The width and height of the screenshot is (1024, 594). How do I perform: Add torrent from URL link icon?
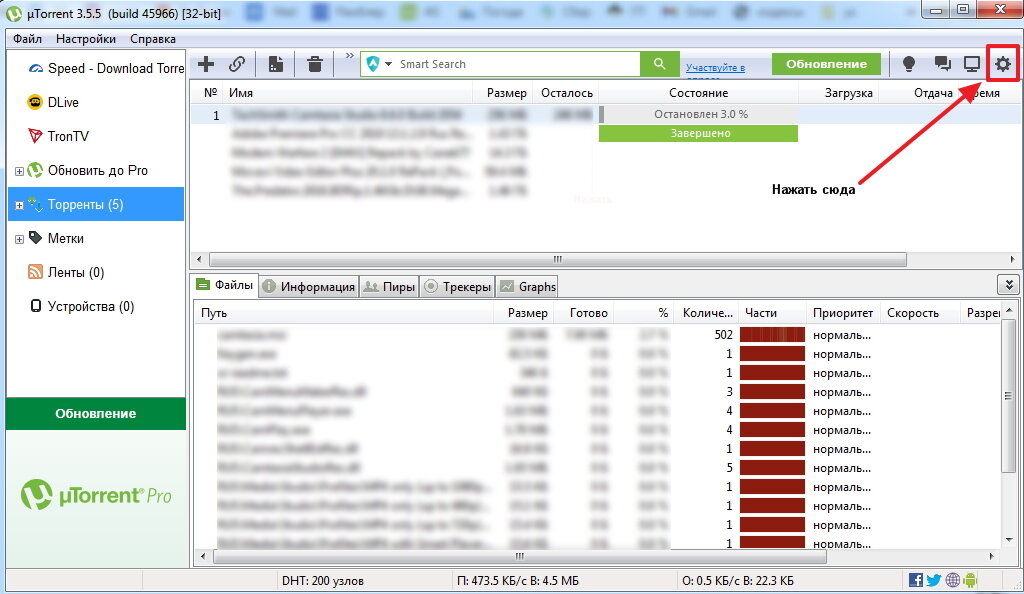236,64
